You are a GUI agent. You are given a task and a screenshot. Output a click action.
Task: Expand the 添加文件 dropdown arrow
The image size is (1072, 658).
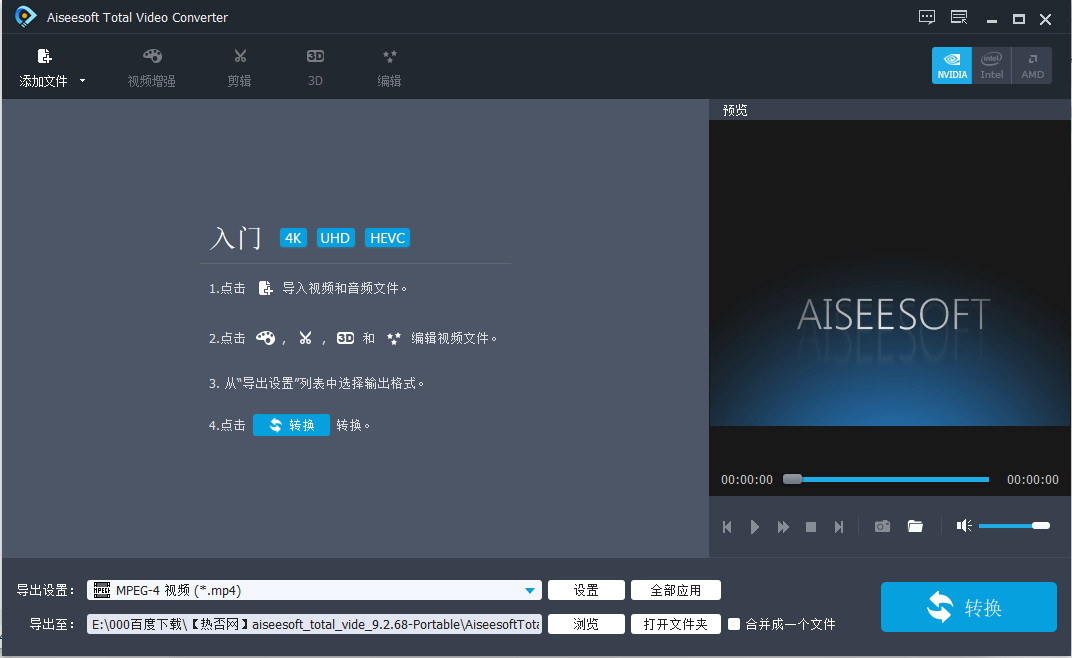pos(83,81)
